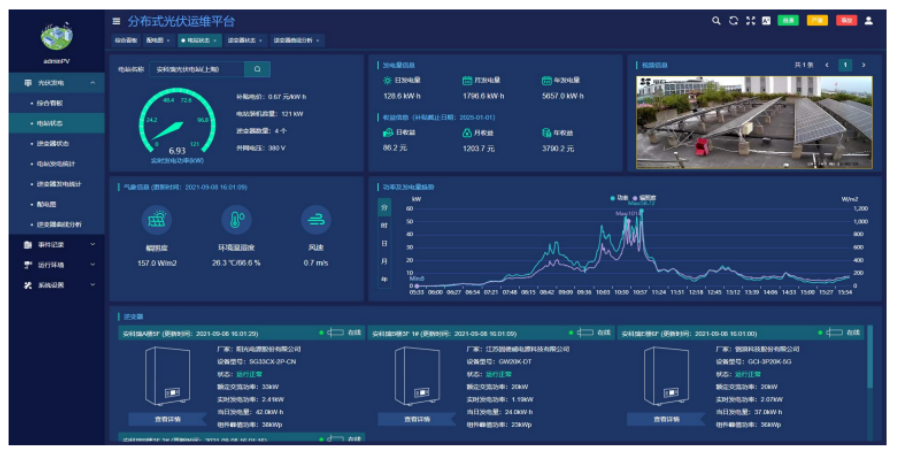Open 配电图 in the sidebar
This screenshot has width=900, height=457.
point(57,204)
